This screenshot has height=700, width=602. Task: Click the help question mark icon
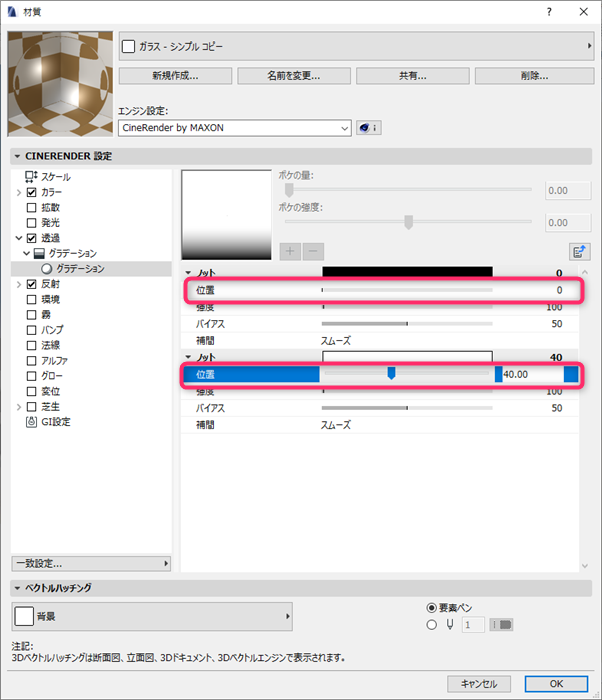pos(549,12)
